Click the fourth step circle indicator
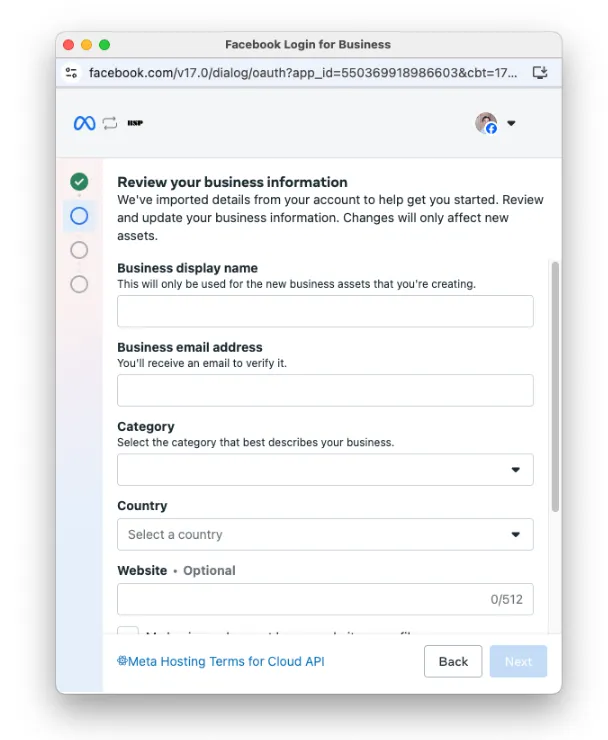The image size is (608, 740). point(79,284)
